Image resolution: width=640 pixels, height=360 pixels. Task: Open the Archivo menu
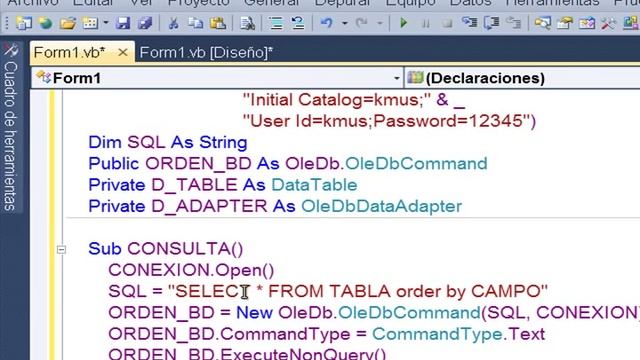point(33,2)
